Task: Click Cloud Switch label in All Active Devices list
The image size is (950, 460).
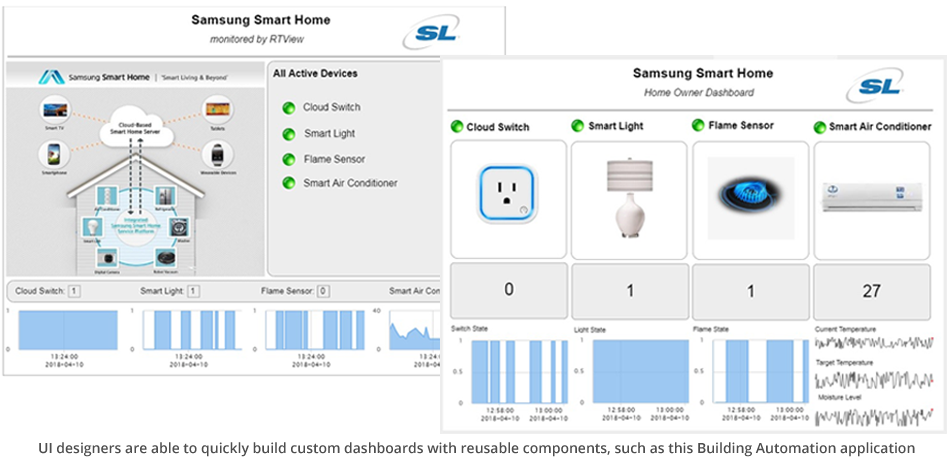Action: (x=331, y=107)
